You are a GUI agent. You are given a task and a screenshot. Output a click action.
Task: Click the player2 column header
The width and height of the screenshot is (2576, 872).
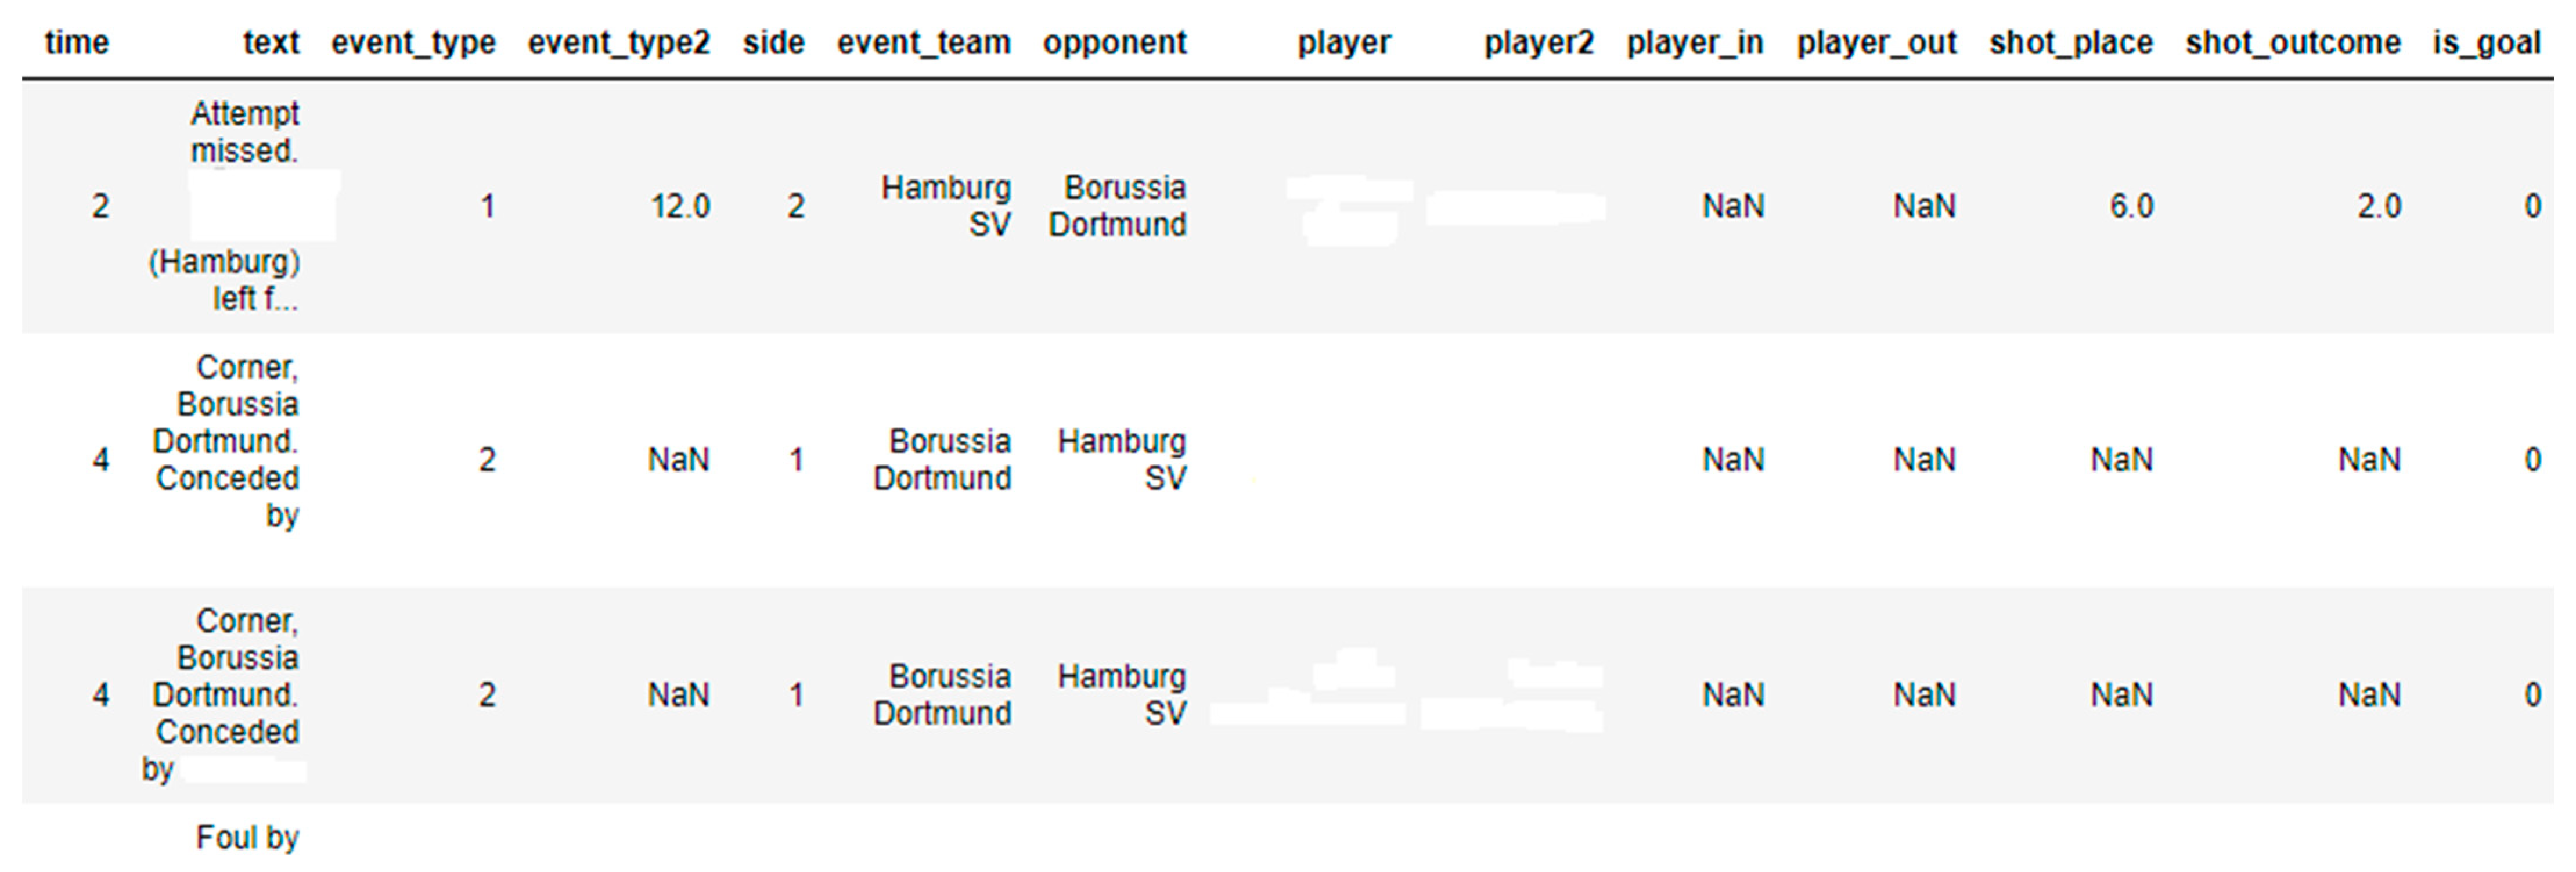click(1539, 43)
